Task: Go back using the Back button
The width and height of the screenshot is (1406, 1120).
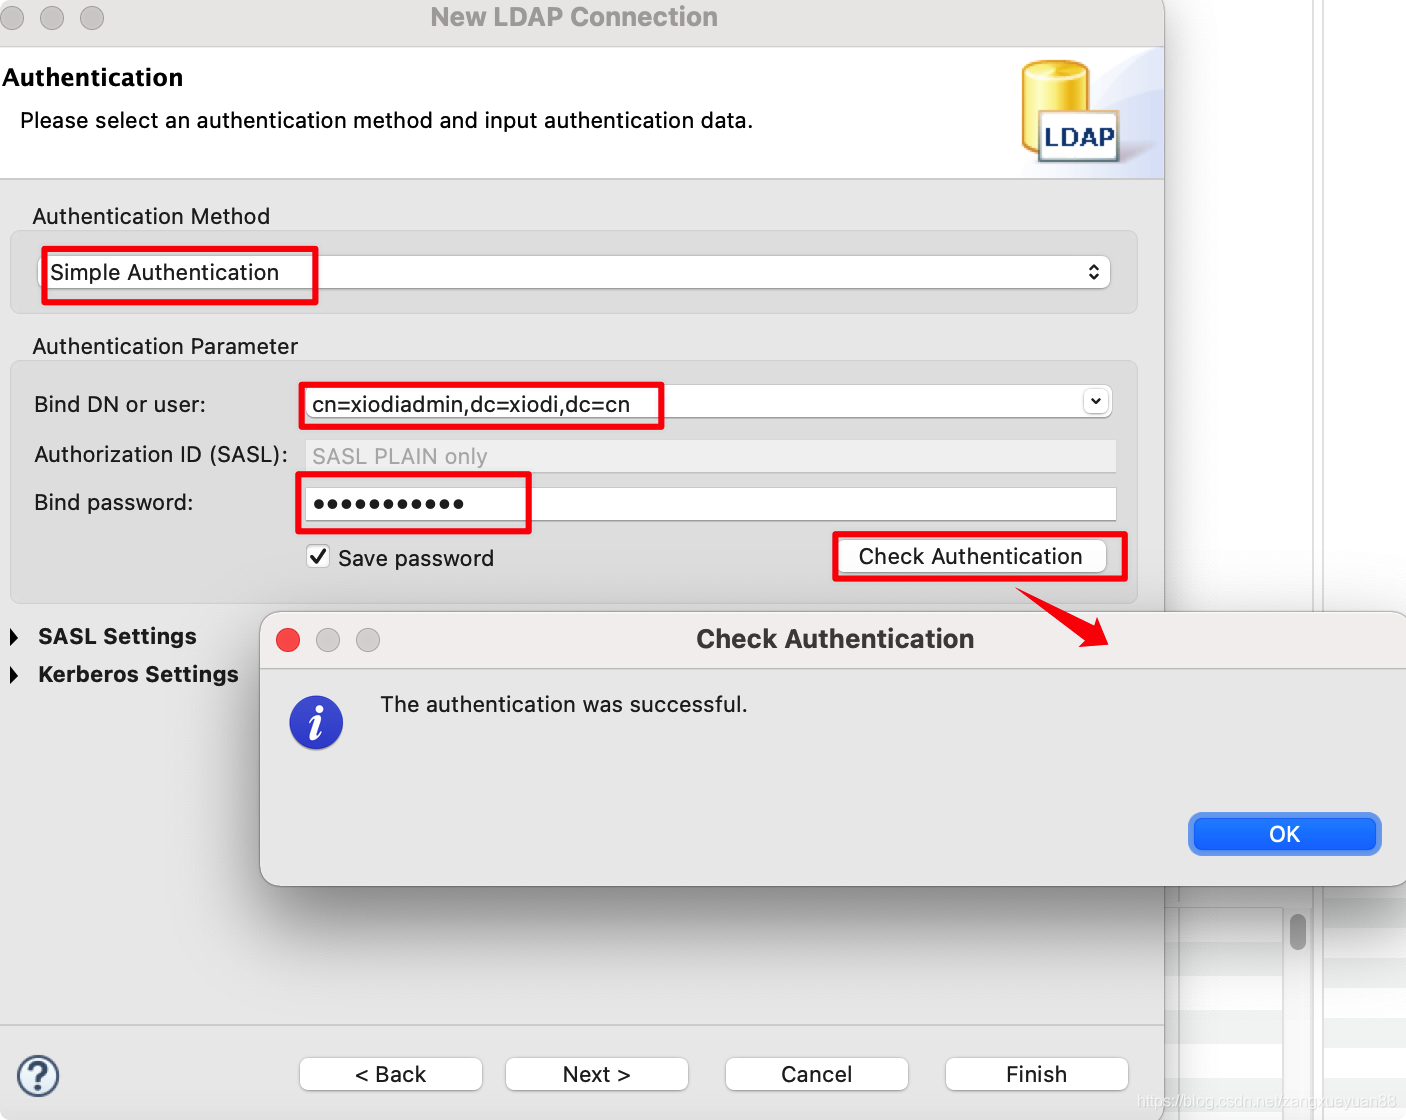Action: pos(390,1074)
